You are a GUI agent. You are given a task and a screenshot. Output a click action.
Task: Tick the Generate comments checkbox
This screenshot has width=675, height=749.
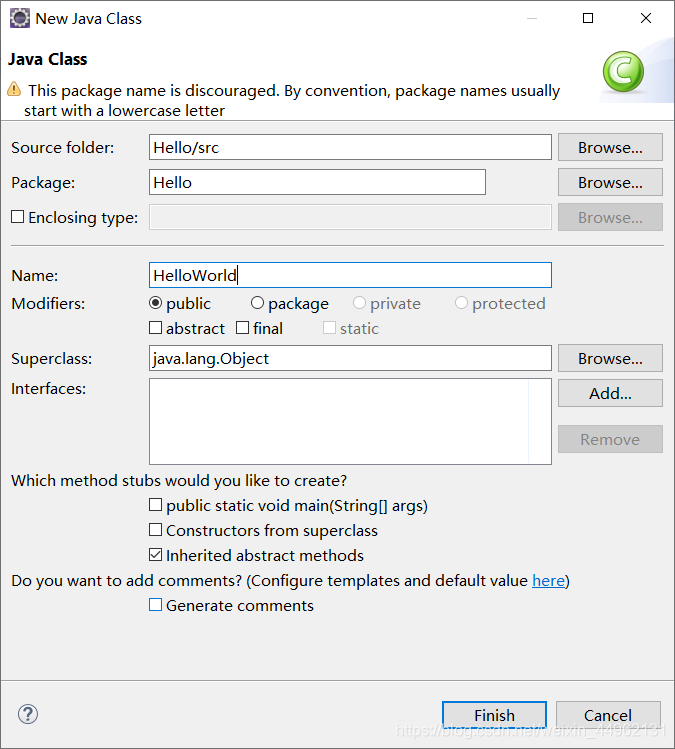(155, 605)
